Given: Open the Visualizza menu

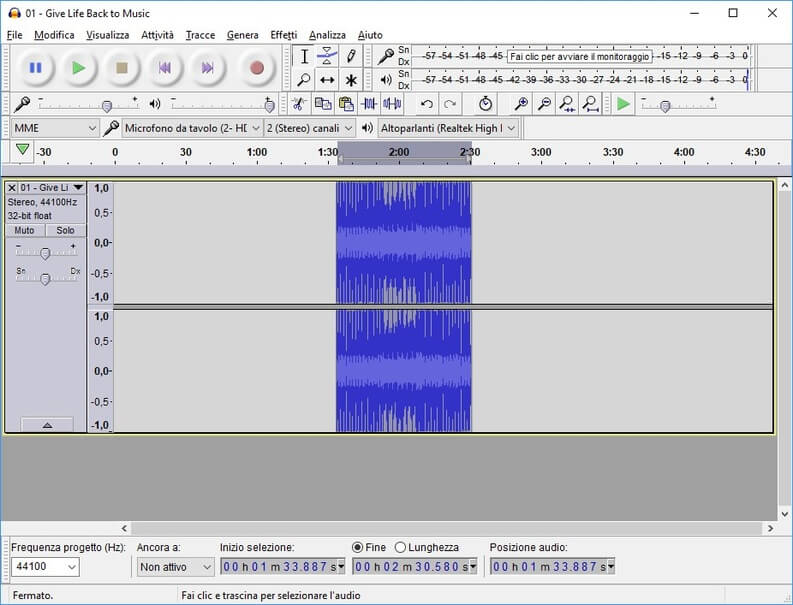Looking at the screenshot, I should pos(107,35).
